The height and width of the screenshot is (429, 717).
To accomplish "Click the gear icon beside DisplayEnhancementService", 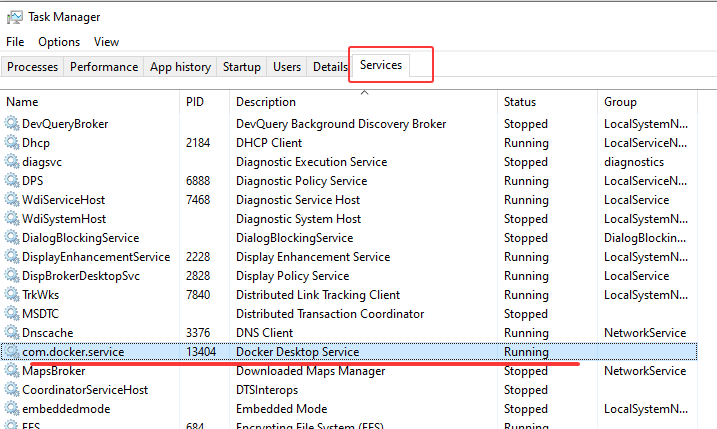I will click(x=12, y=257).
